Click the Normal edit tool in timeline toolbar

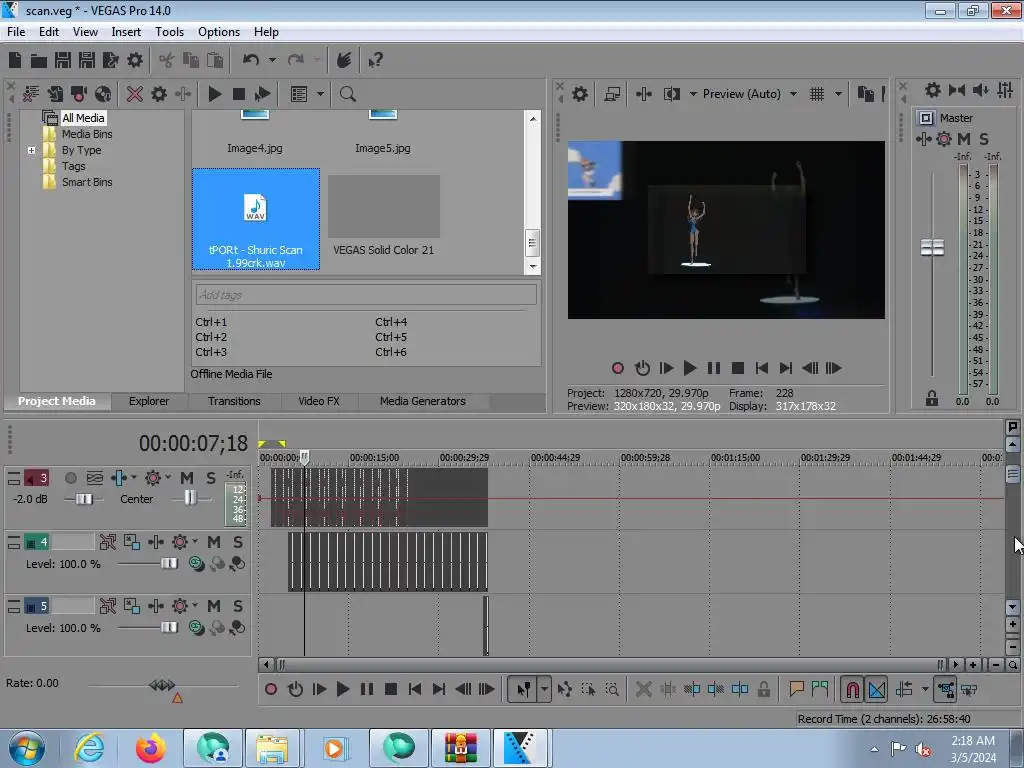pyautogui.click(x=524, y=689)
